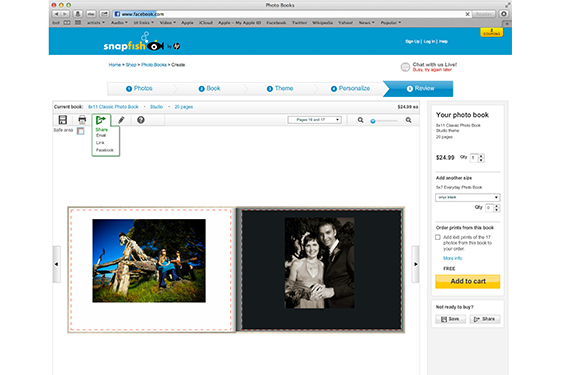
Task: Click the Print icon in toolbar
Action: click(82, 120)
